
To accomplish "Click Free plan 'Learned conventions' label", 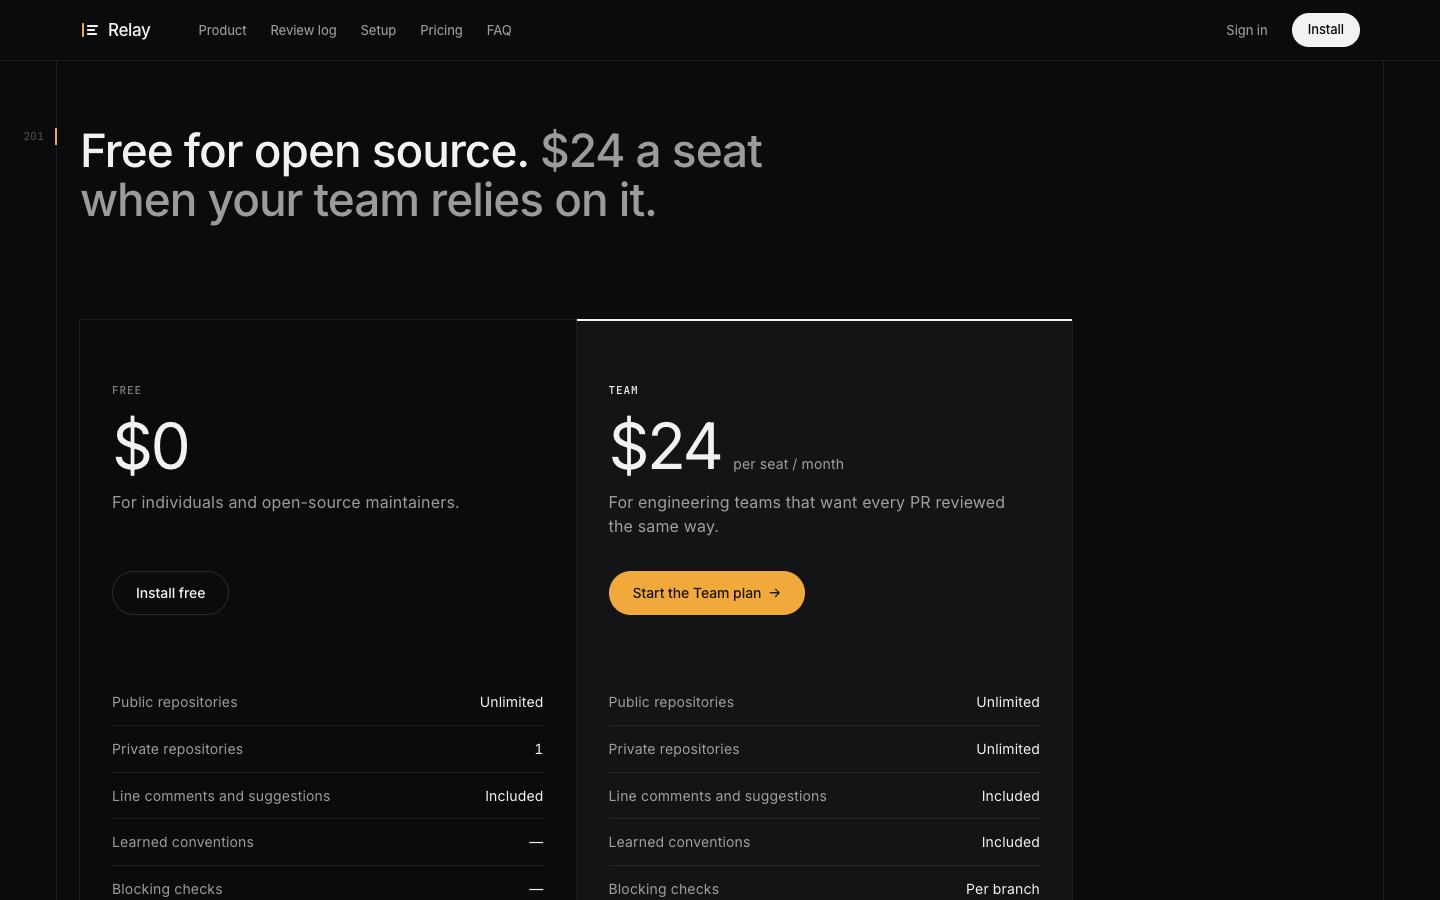I will (x=183, y=842).
